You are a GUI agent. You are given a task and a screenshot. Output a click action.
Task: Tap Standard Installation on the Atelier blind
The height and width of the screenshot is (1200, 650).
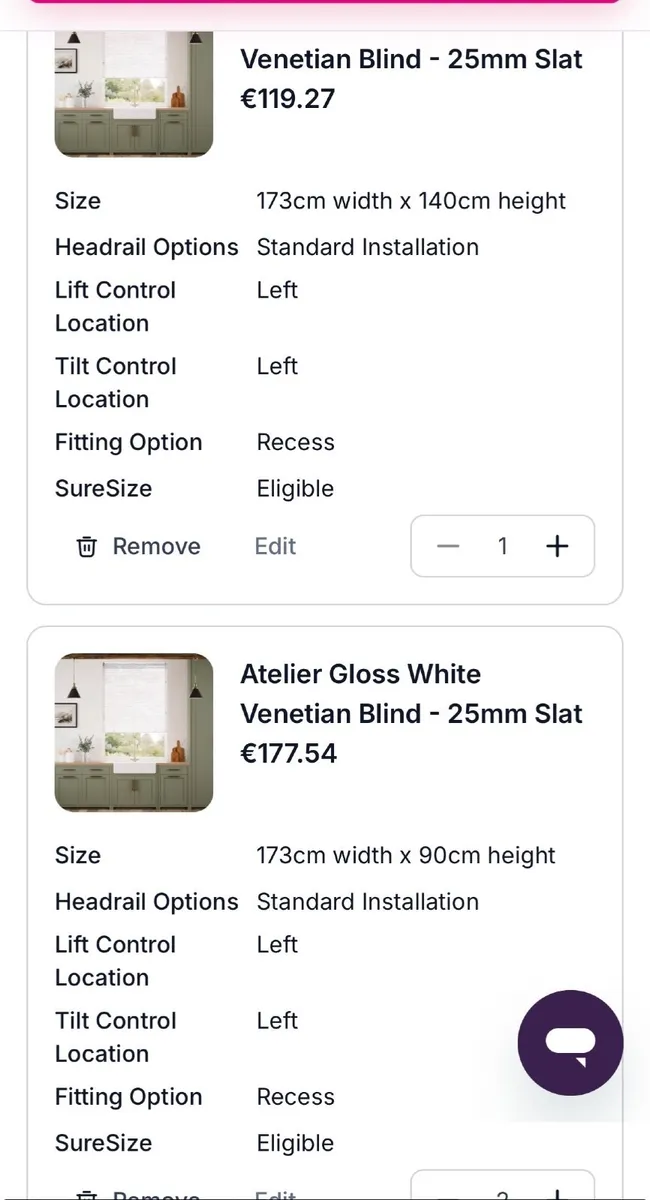[x=367, y=902]
